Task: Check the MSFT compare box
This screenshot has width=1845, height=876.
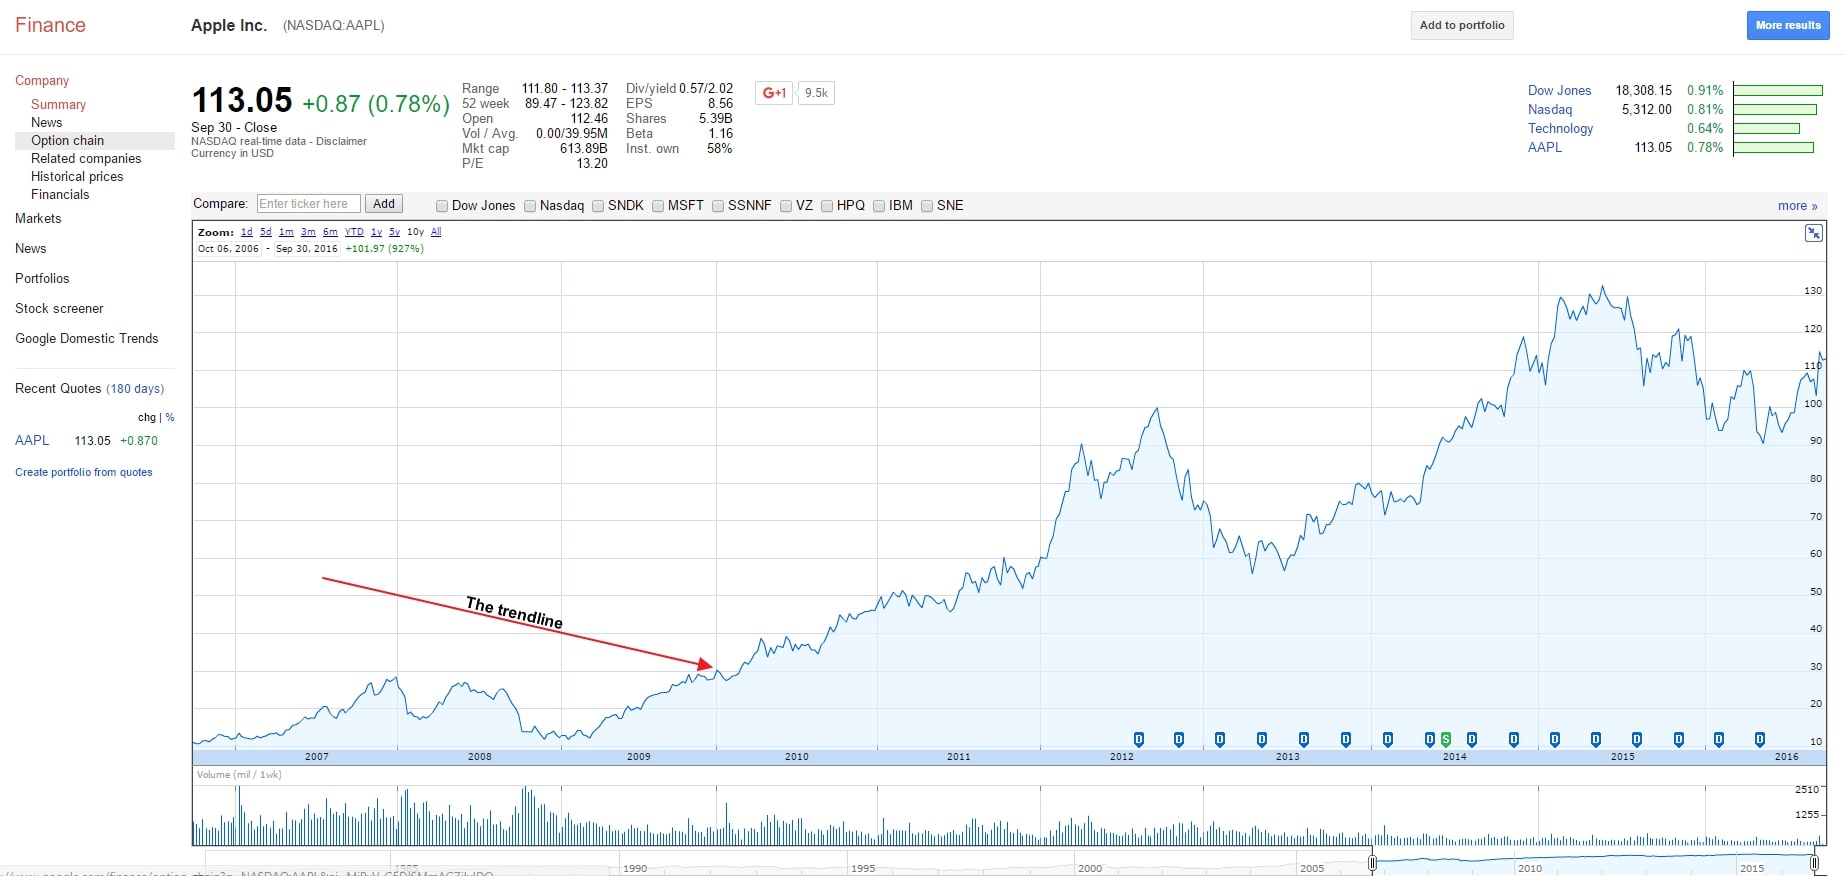Action: tap(658, 206)
